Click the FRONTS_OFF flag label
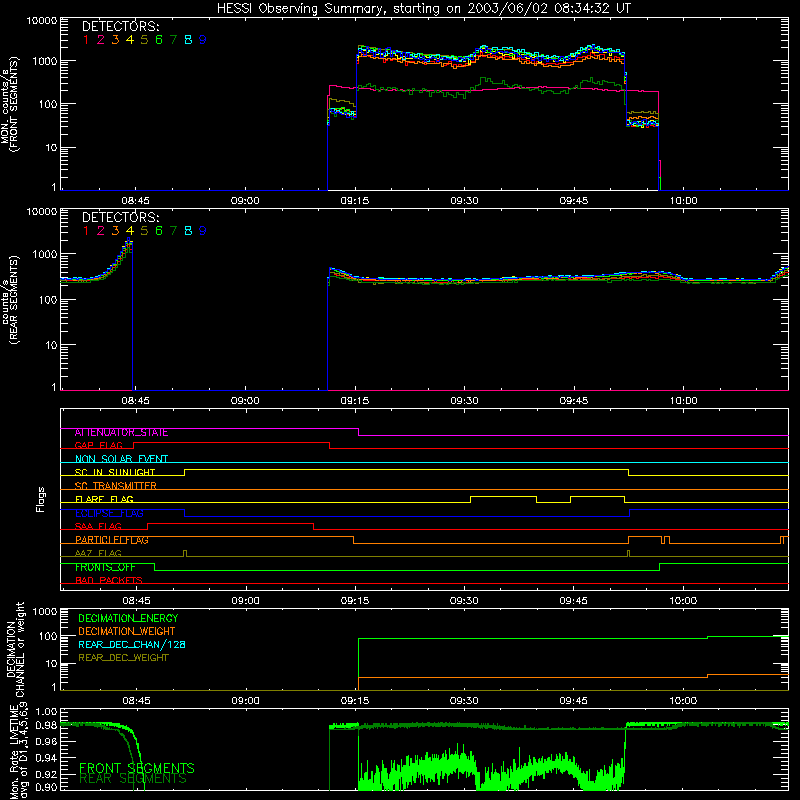800x800 pixels. (105, 567)
